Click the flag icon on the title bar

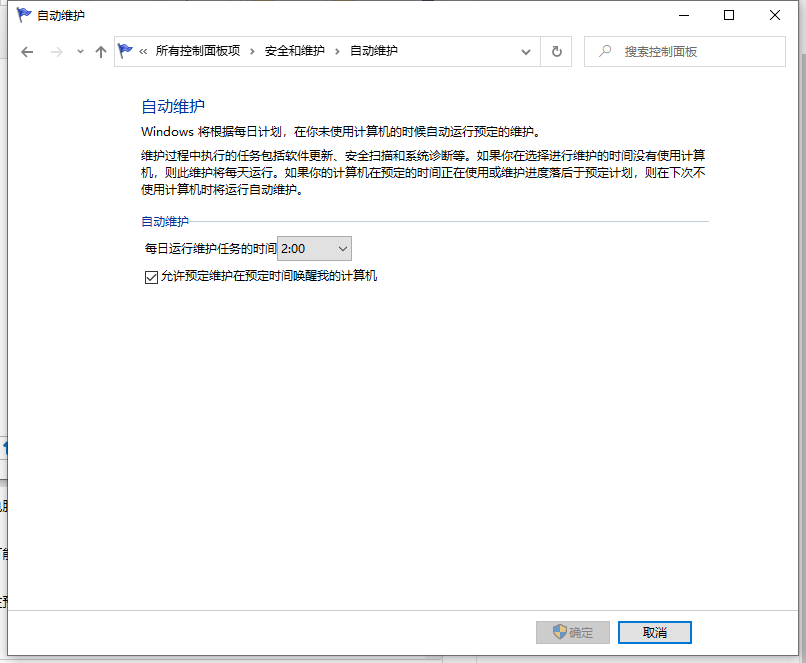tap(23, 15)
